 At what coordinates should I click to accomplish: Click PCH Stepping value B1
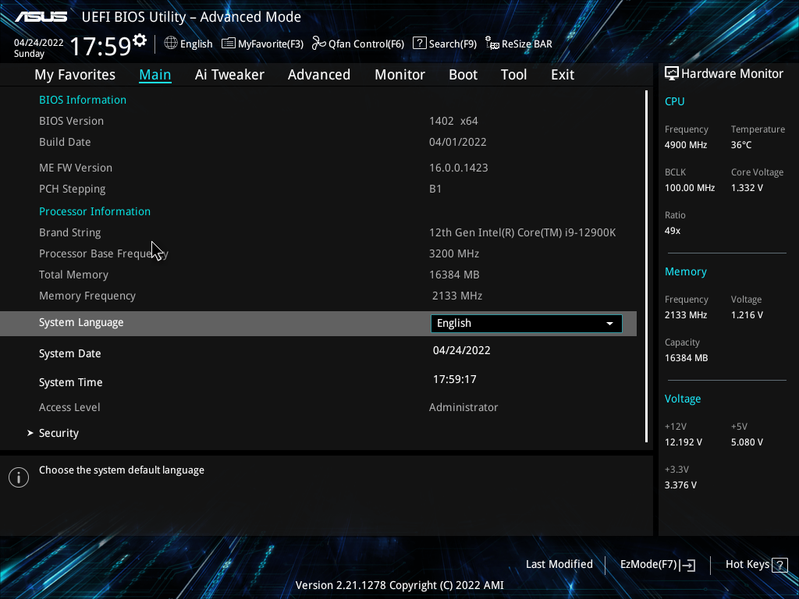[435, 189]
